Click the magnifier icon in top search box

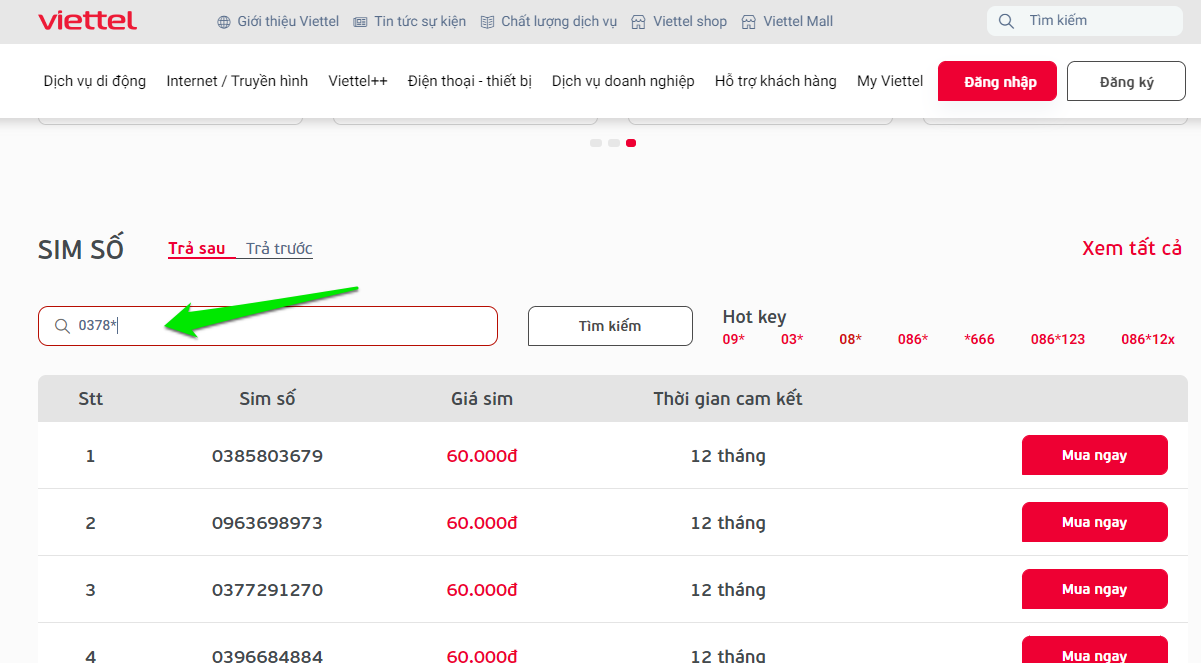(1007, 21)
